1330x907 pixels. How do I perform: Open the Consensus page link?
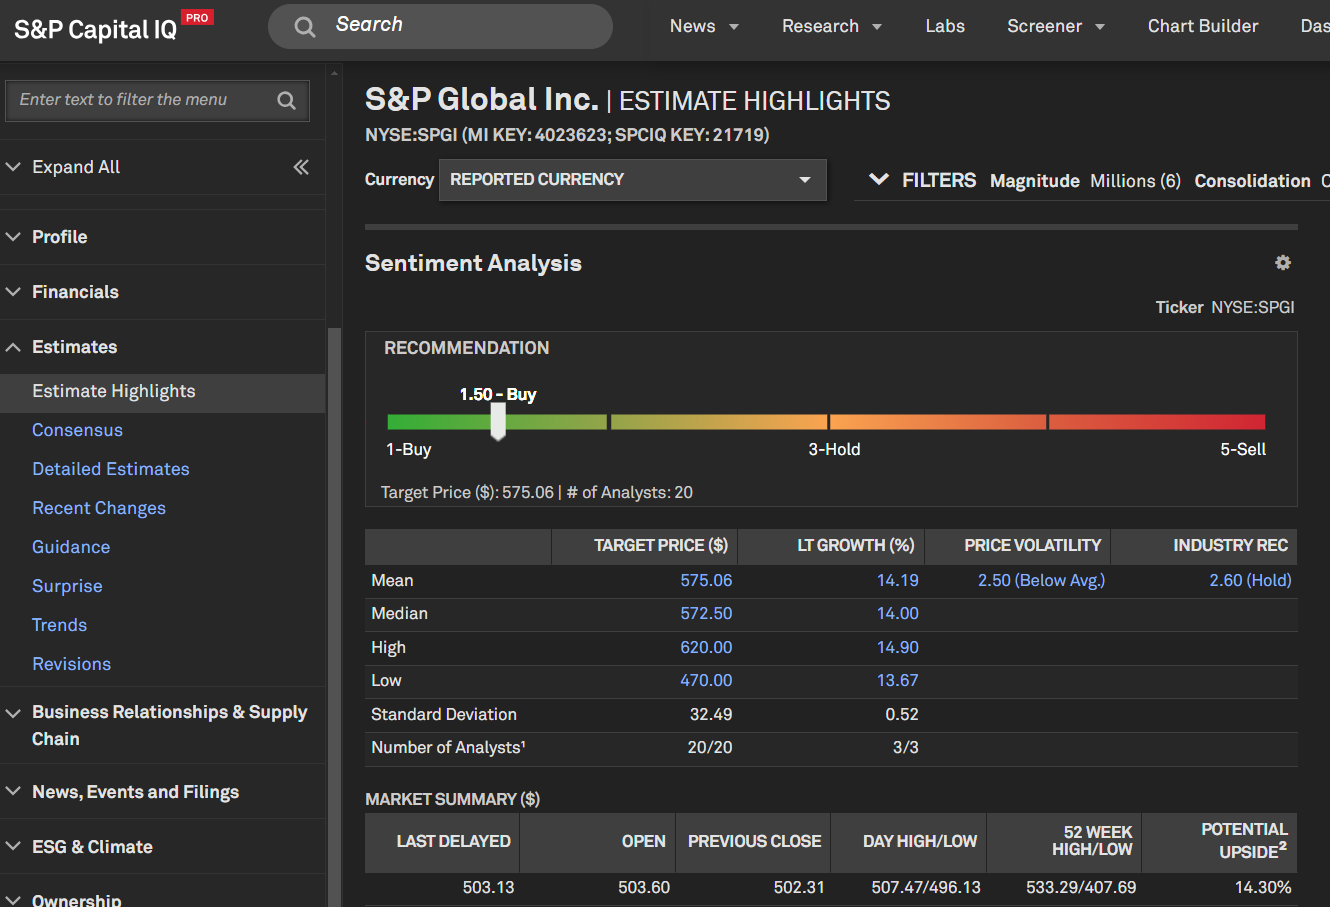pyautogui.click(x=77, y=430)
